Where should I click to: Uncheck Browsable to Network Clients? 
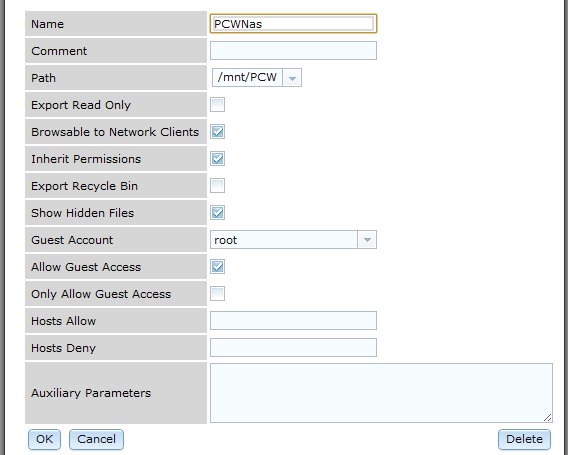tap(217, 132)
